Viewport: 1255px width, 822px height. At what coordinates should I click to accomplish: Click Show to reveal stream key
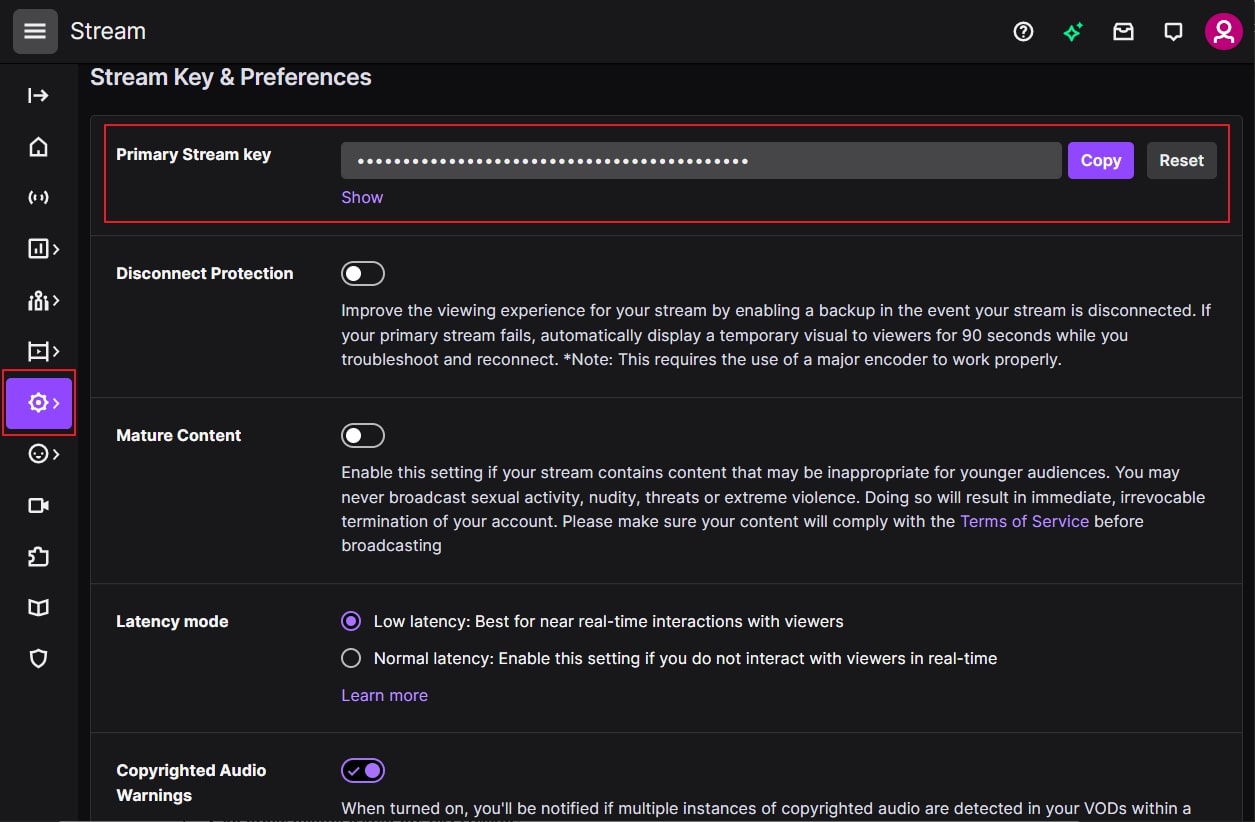tap(362, 197)
